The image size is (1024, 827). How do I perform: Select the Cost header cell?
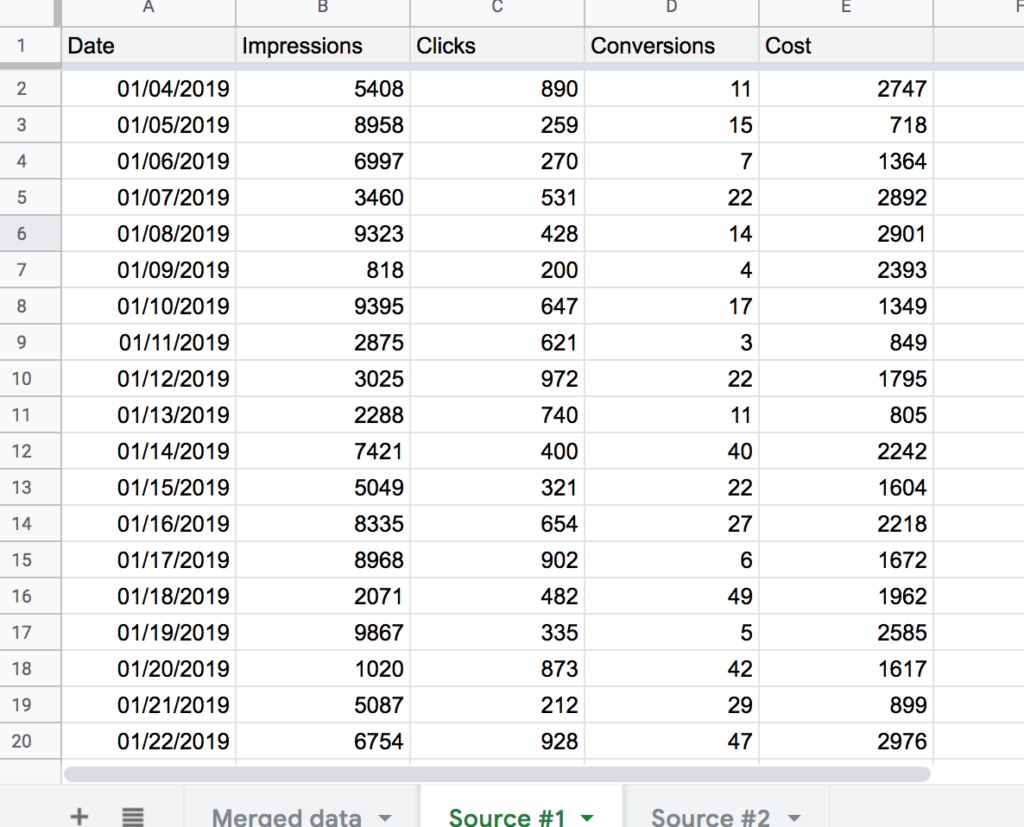click(x=845, y=46)
